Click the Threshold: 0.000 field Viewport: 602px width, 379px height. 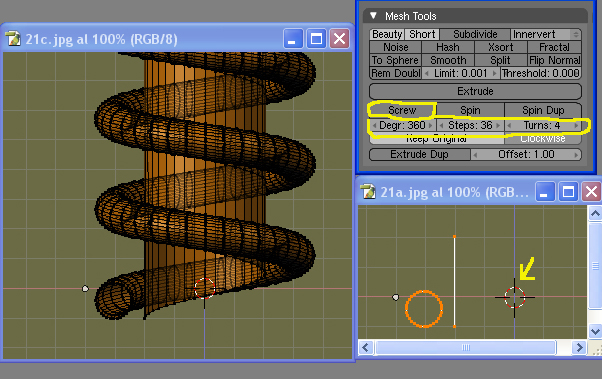click(541, 73)
